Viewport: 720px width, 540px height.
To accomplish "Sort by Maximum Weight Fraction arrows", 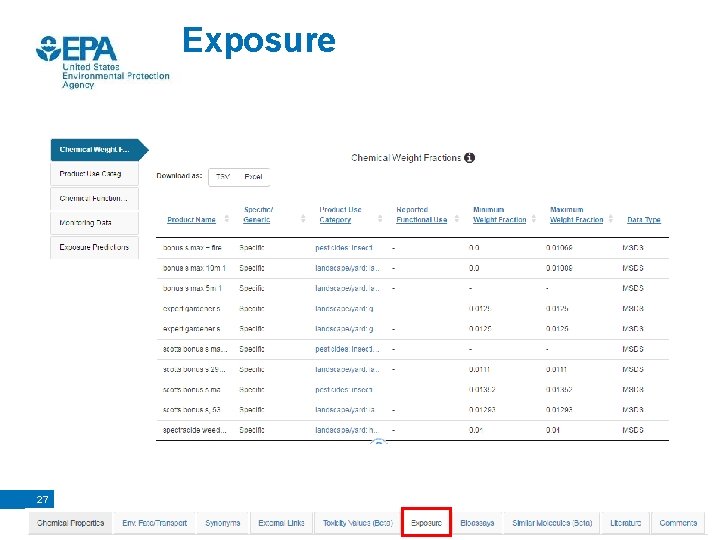I will click(x=611, y=219).
